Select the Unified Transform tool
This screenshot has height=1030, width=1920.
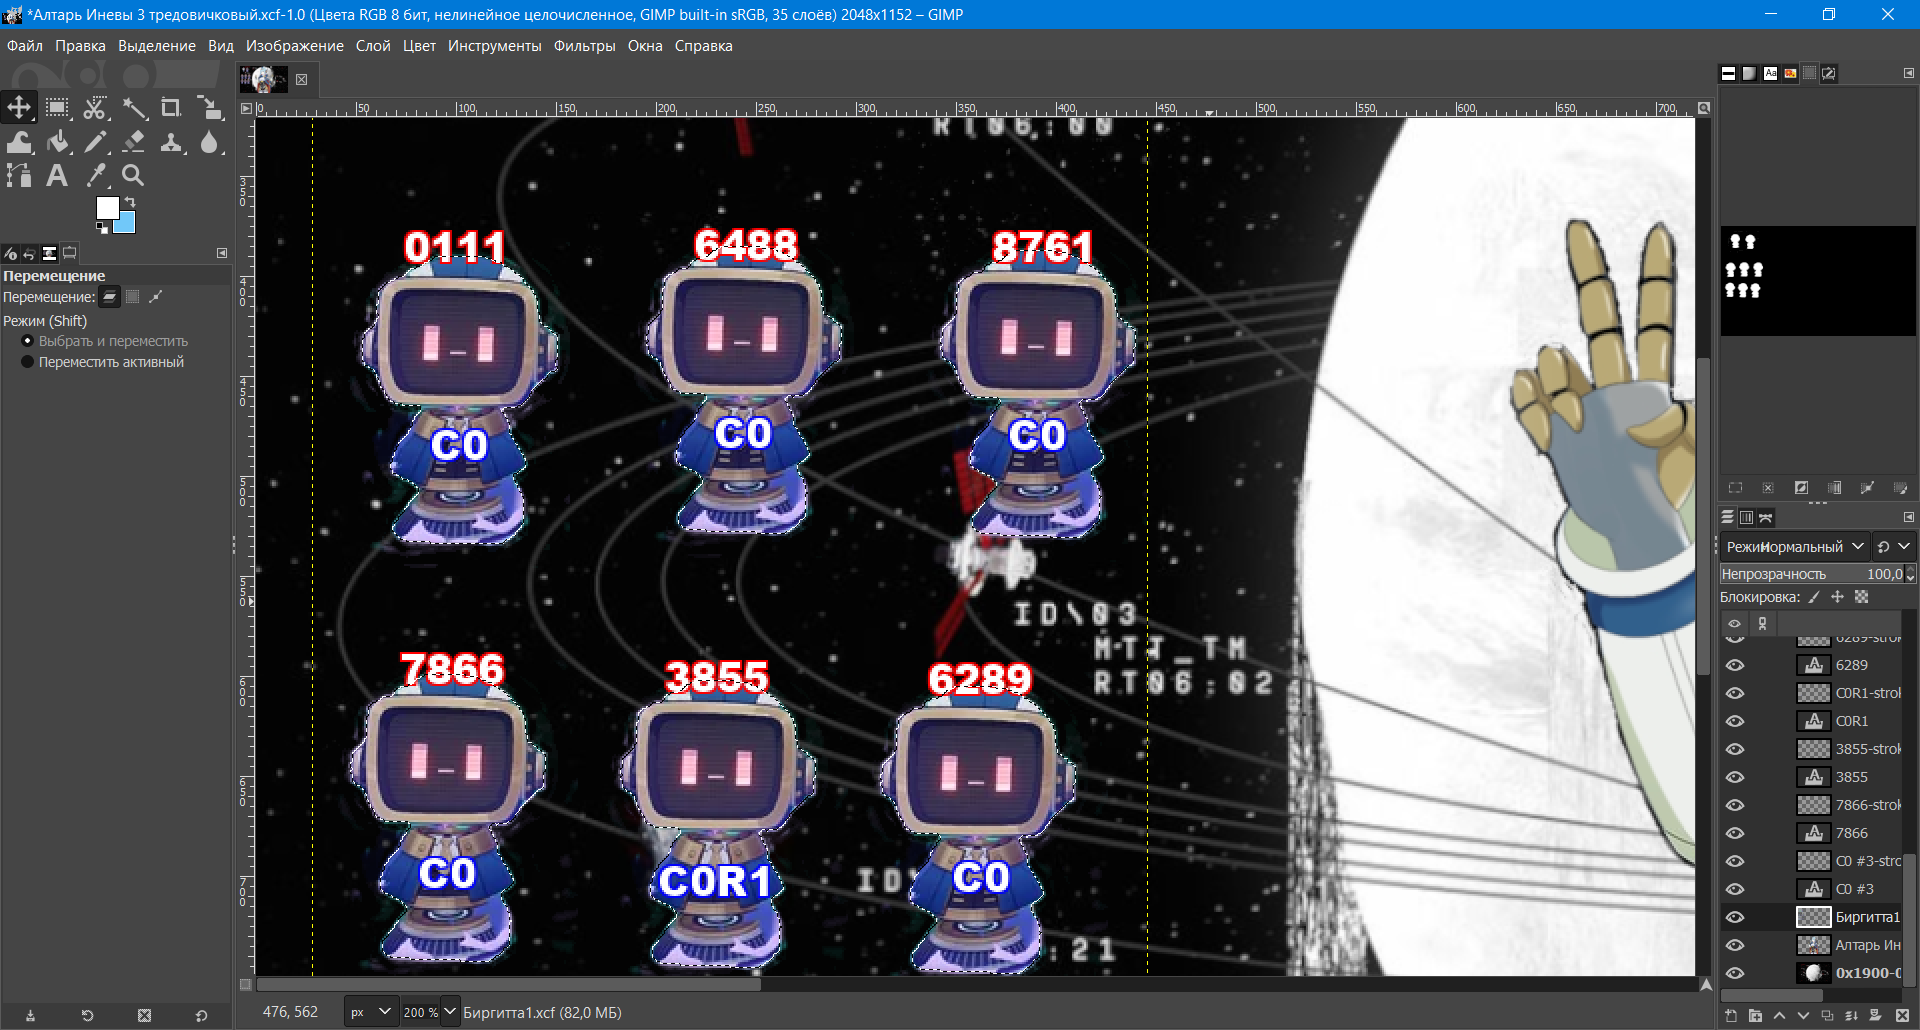[x=209, y=108]
